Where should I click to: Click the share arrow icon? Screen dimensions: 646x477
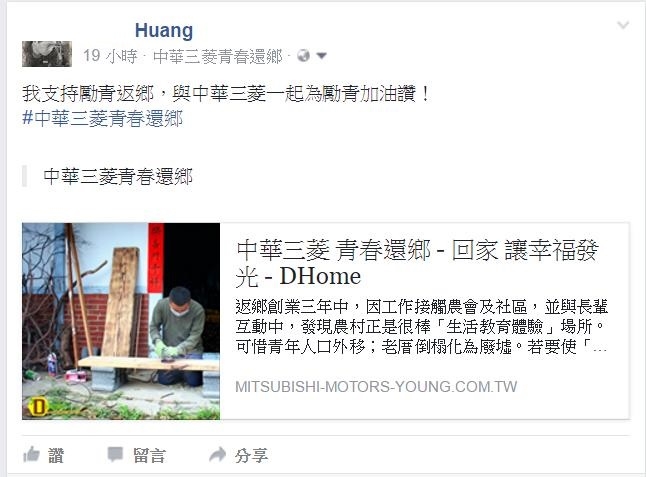coord(217,455)
